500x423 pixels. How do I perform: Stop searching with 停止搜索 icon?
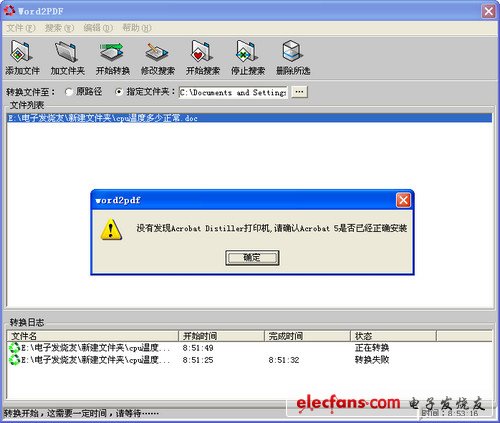pos(247,51)
